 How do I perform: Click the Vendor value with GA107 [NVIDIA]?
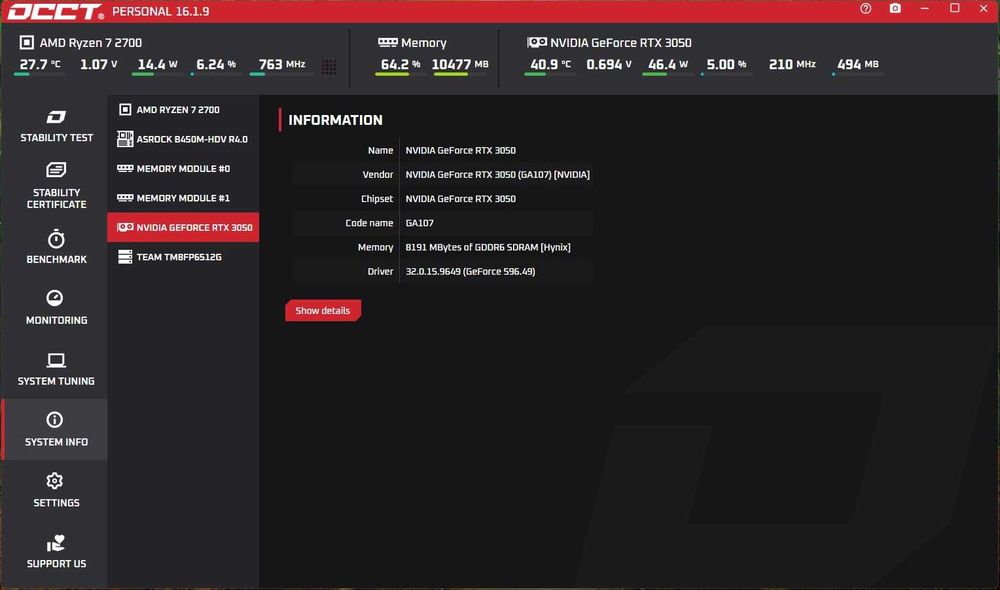pyautogui.click(x=497, y=175)
